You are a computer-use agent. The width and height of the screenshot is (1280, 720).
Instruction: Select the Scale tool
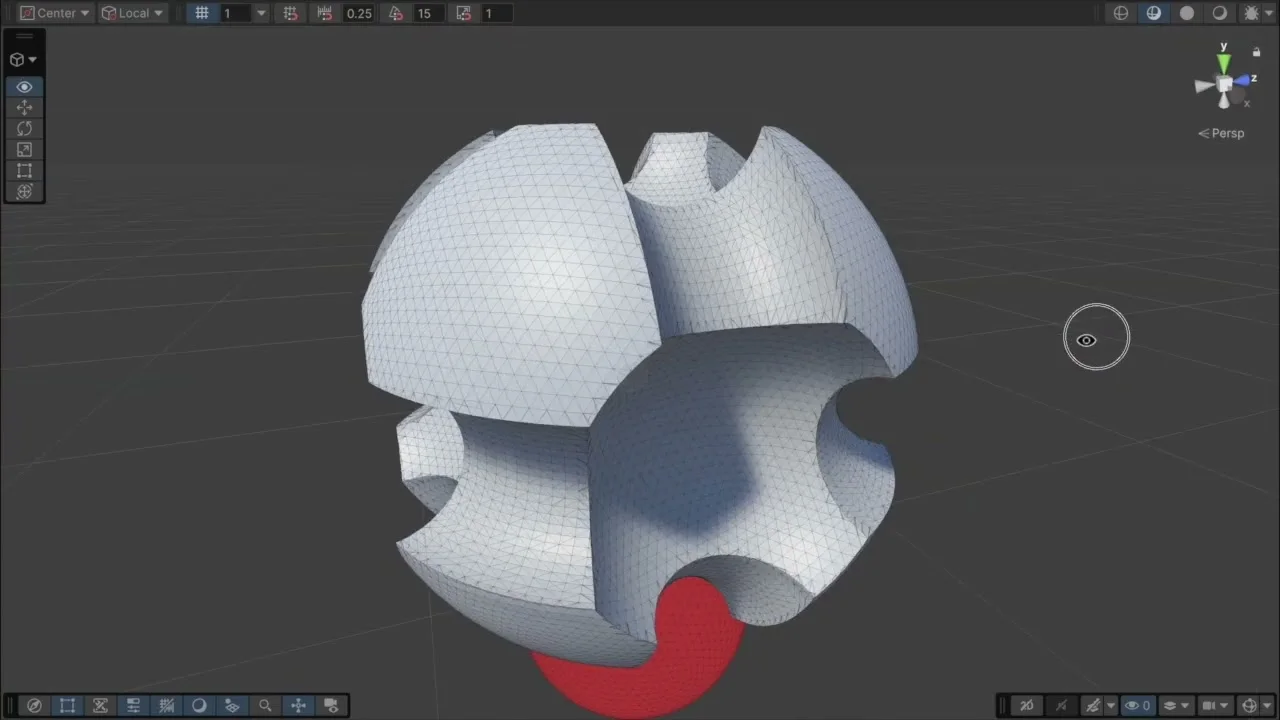click(24, 150)
